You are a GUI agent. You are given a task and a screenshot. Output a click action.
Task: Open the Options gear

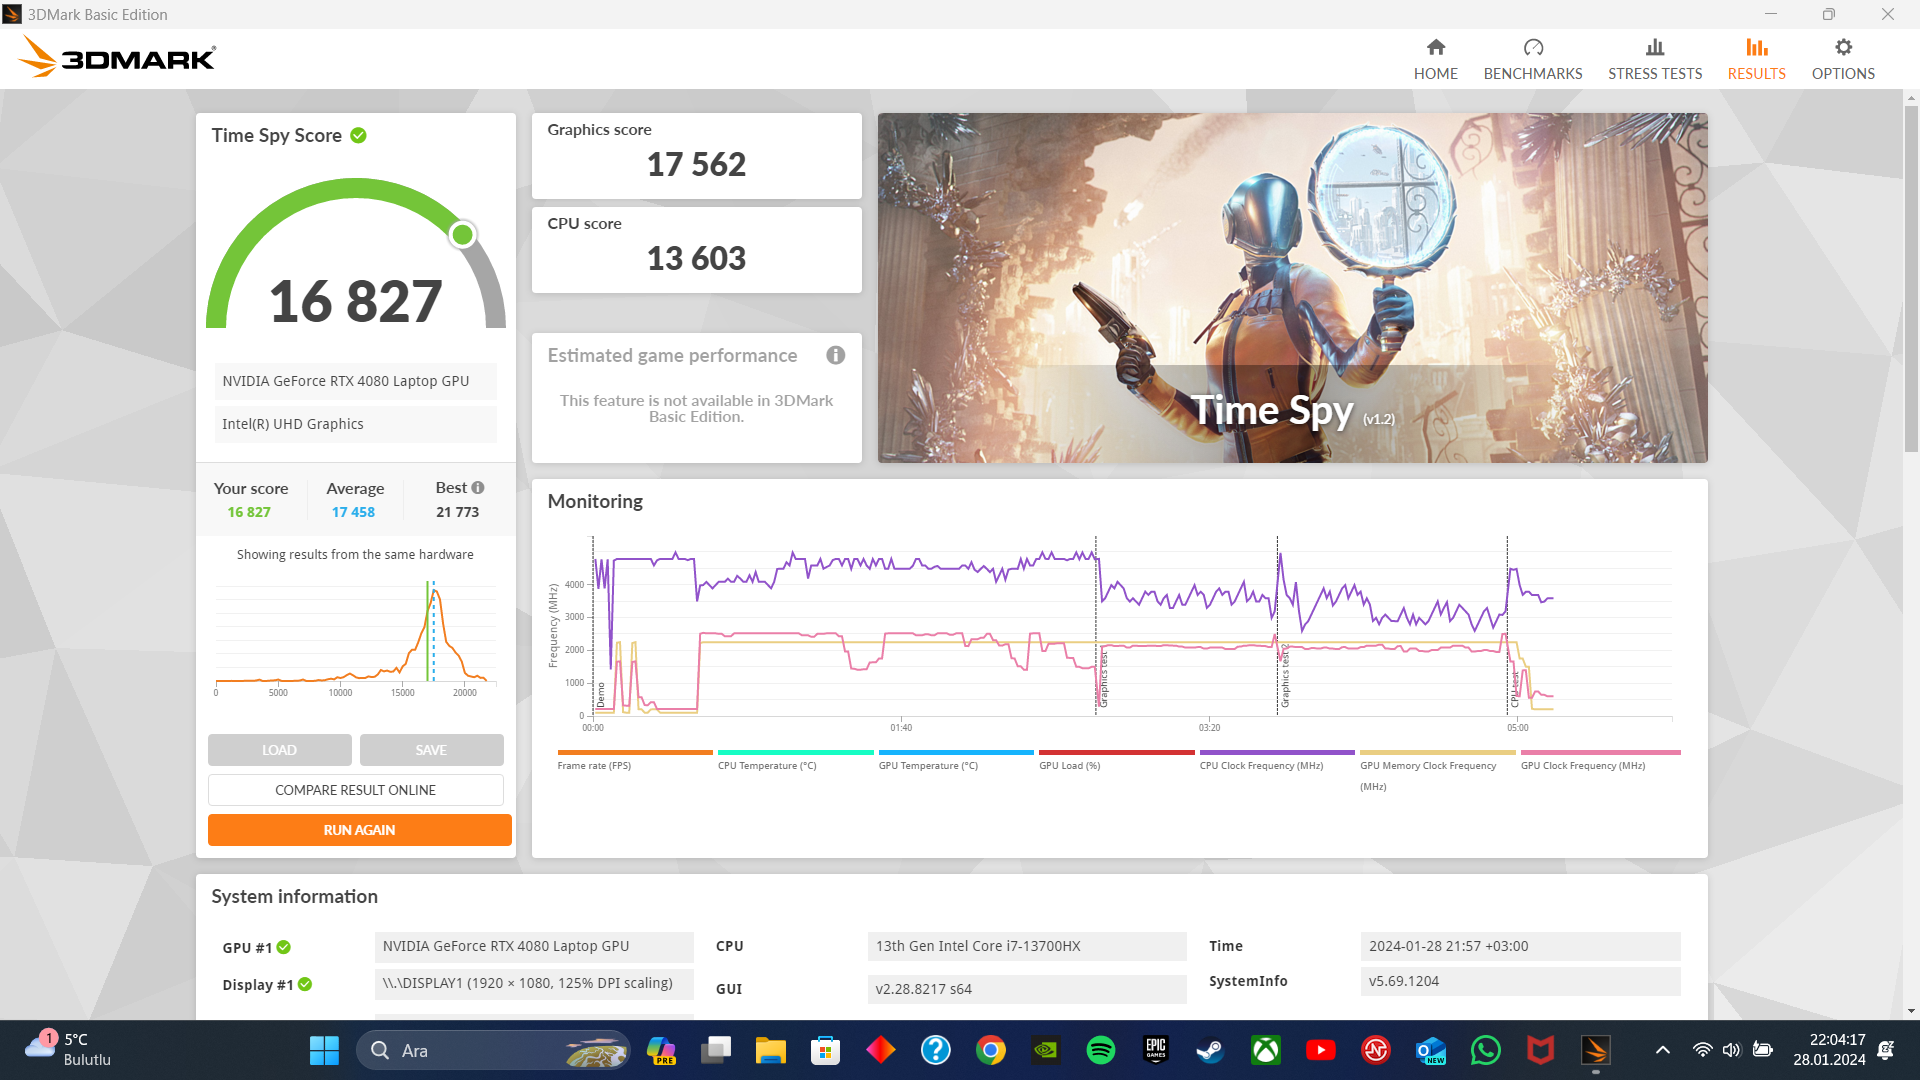[1842, 48]
